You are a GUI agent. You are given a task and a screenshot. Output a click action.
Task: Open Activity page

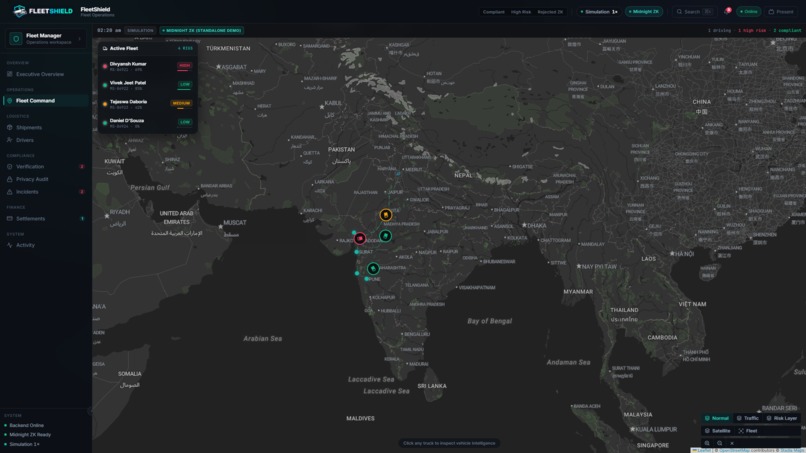click(45, 245)
